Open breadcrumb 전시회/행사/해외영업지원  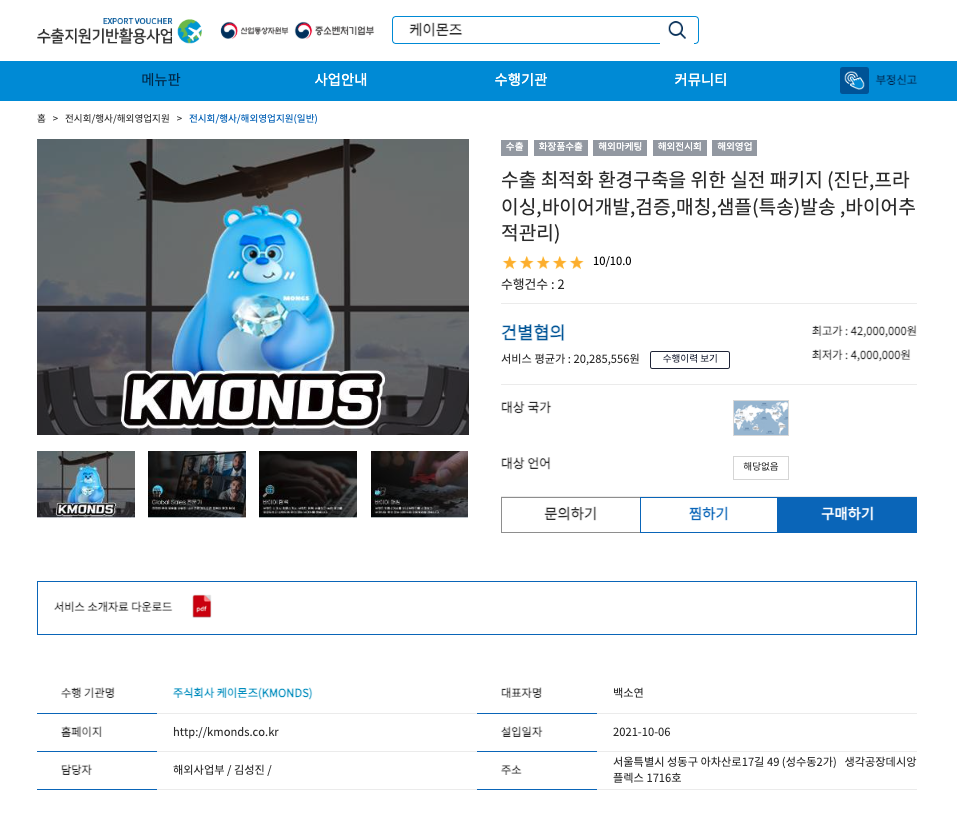tap(117, 118)
